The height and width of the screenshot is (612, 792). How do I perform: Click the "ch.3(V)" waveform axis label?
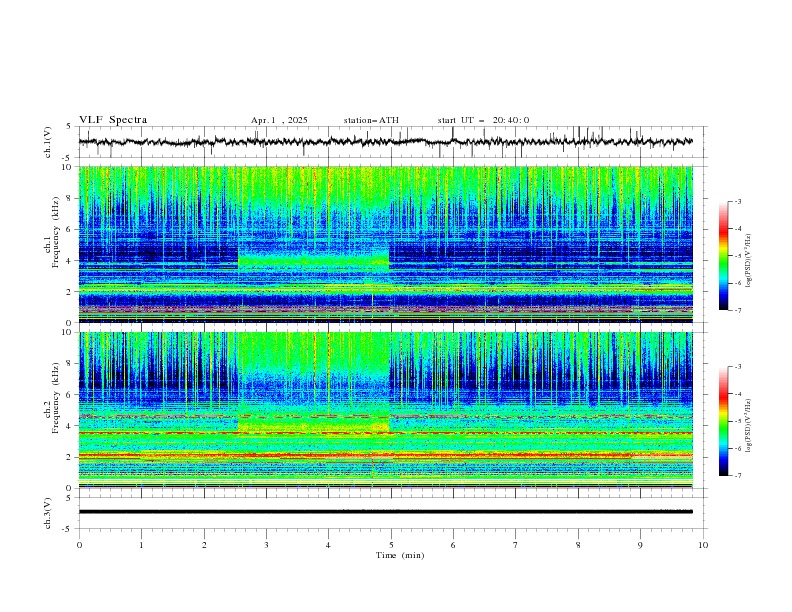click(48, 513)
